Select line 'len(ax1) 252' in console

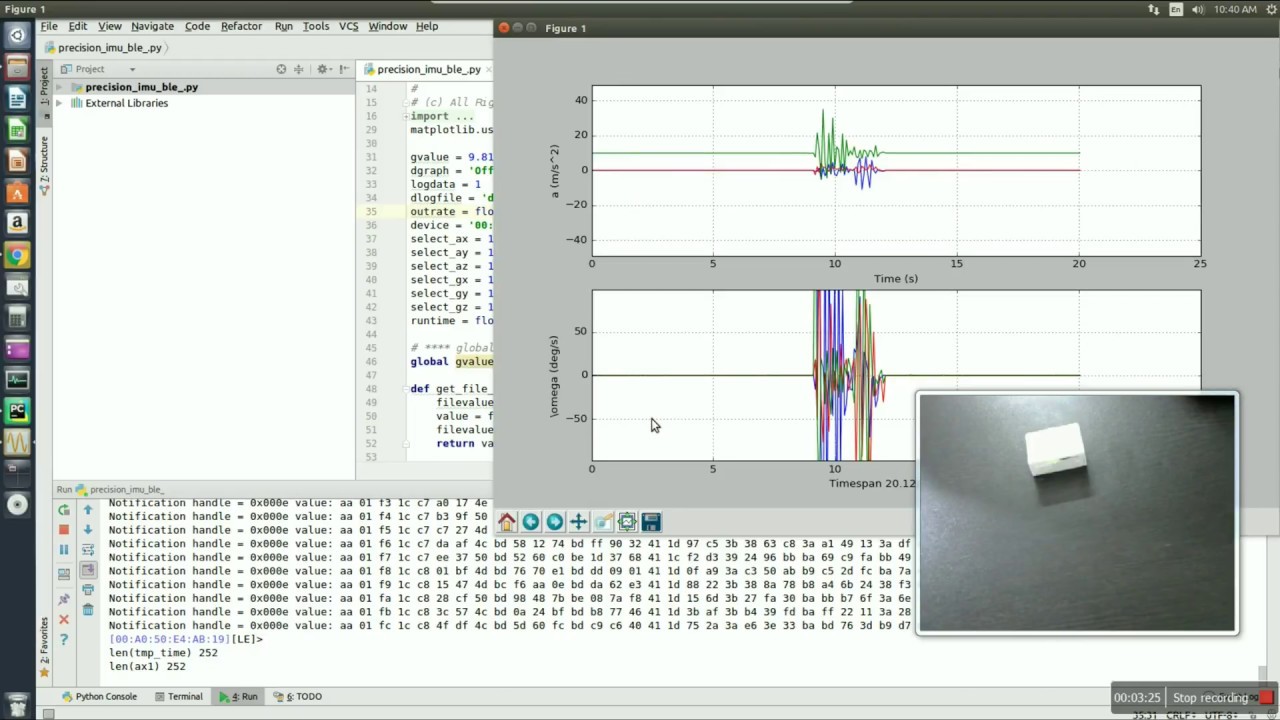point(147,666)
